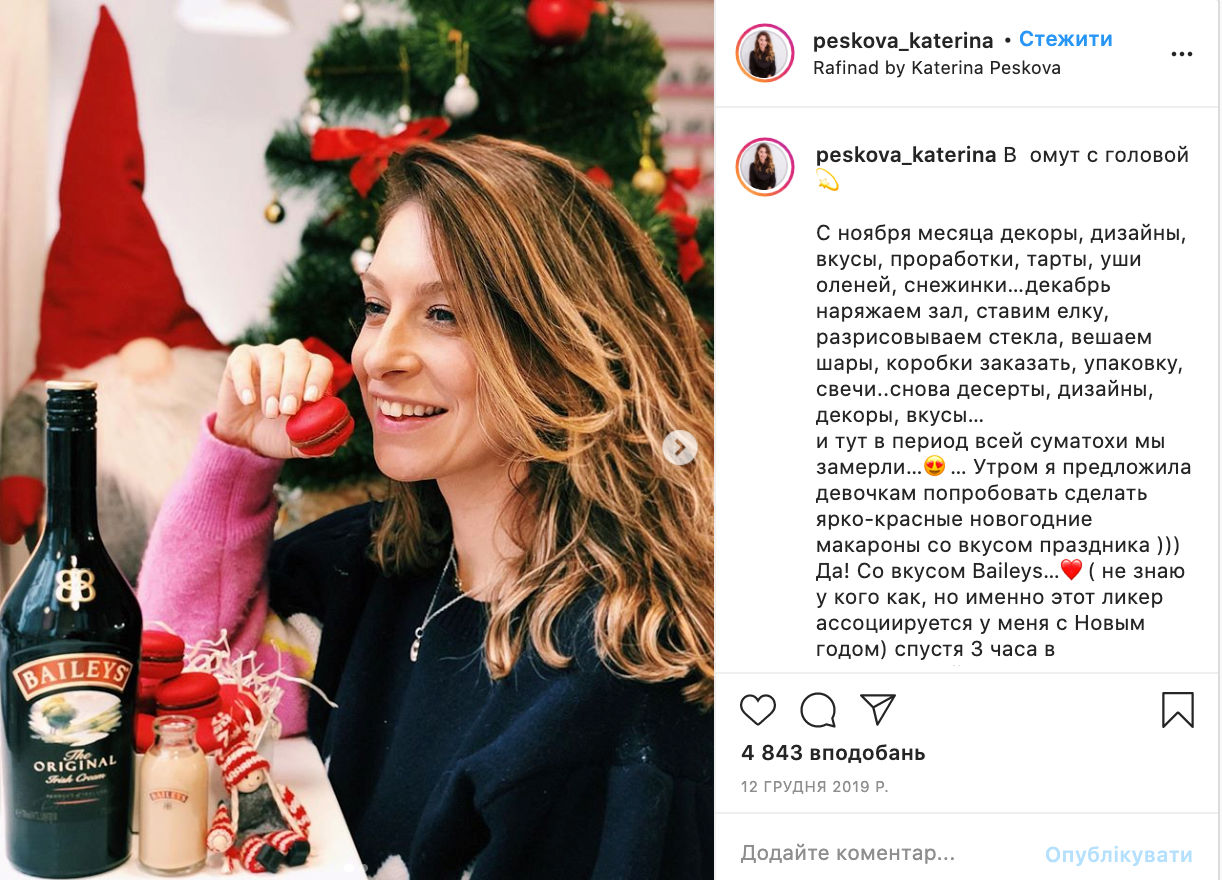Share the post with the paper plane icon

878,709
